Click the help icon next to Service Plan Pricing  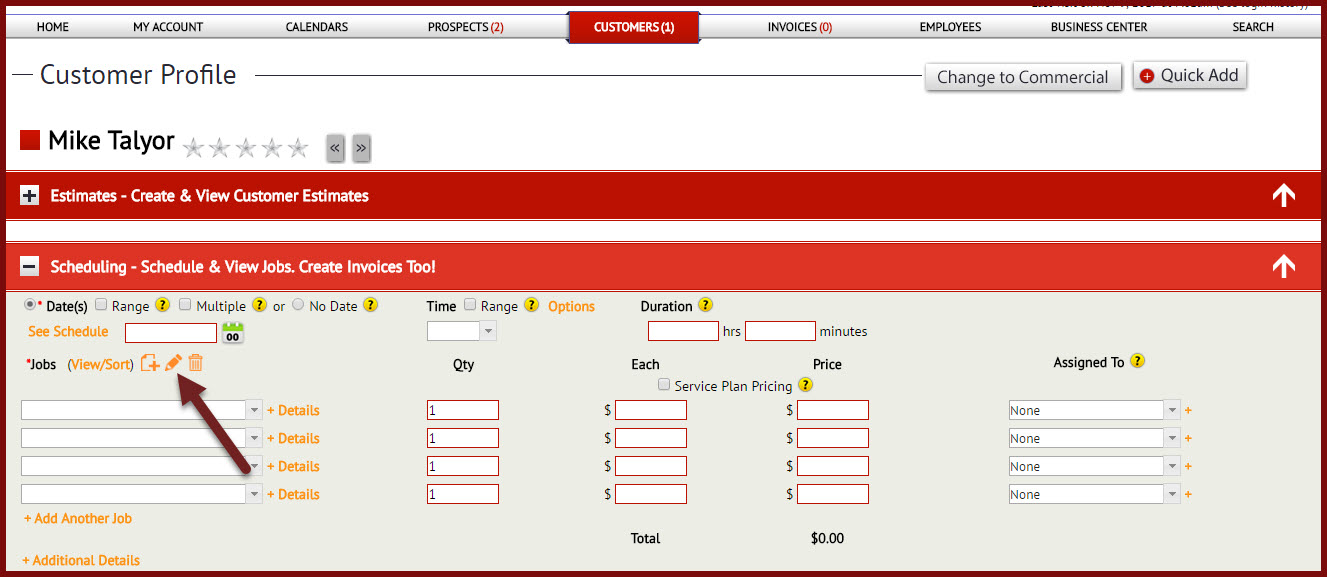(x=806, y=385)
